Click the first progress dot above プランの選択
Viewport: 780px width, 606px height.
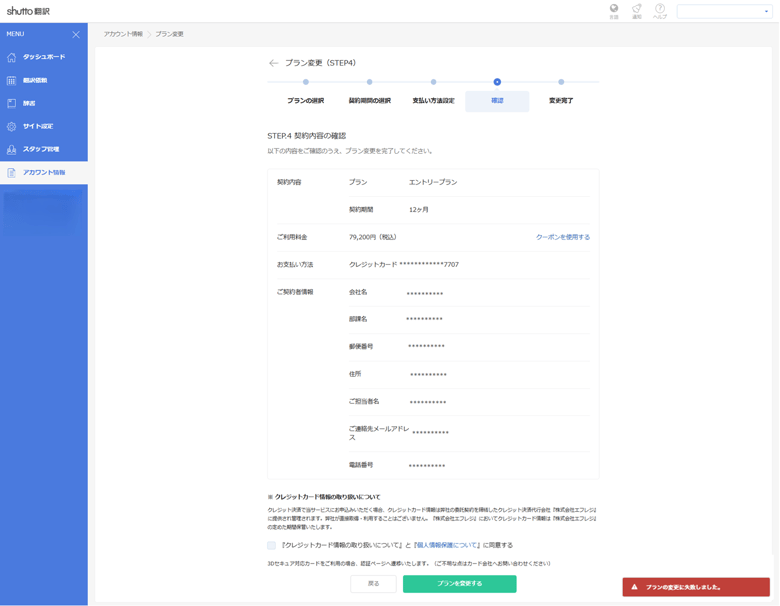coord(306,82)
